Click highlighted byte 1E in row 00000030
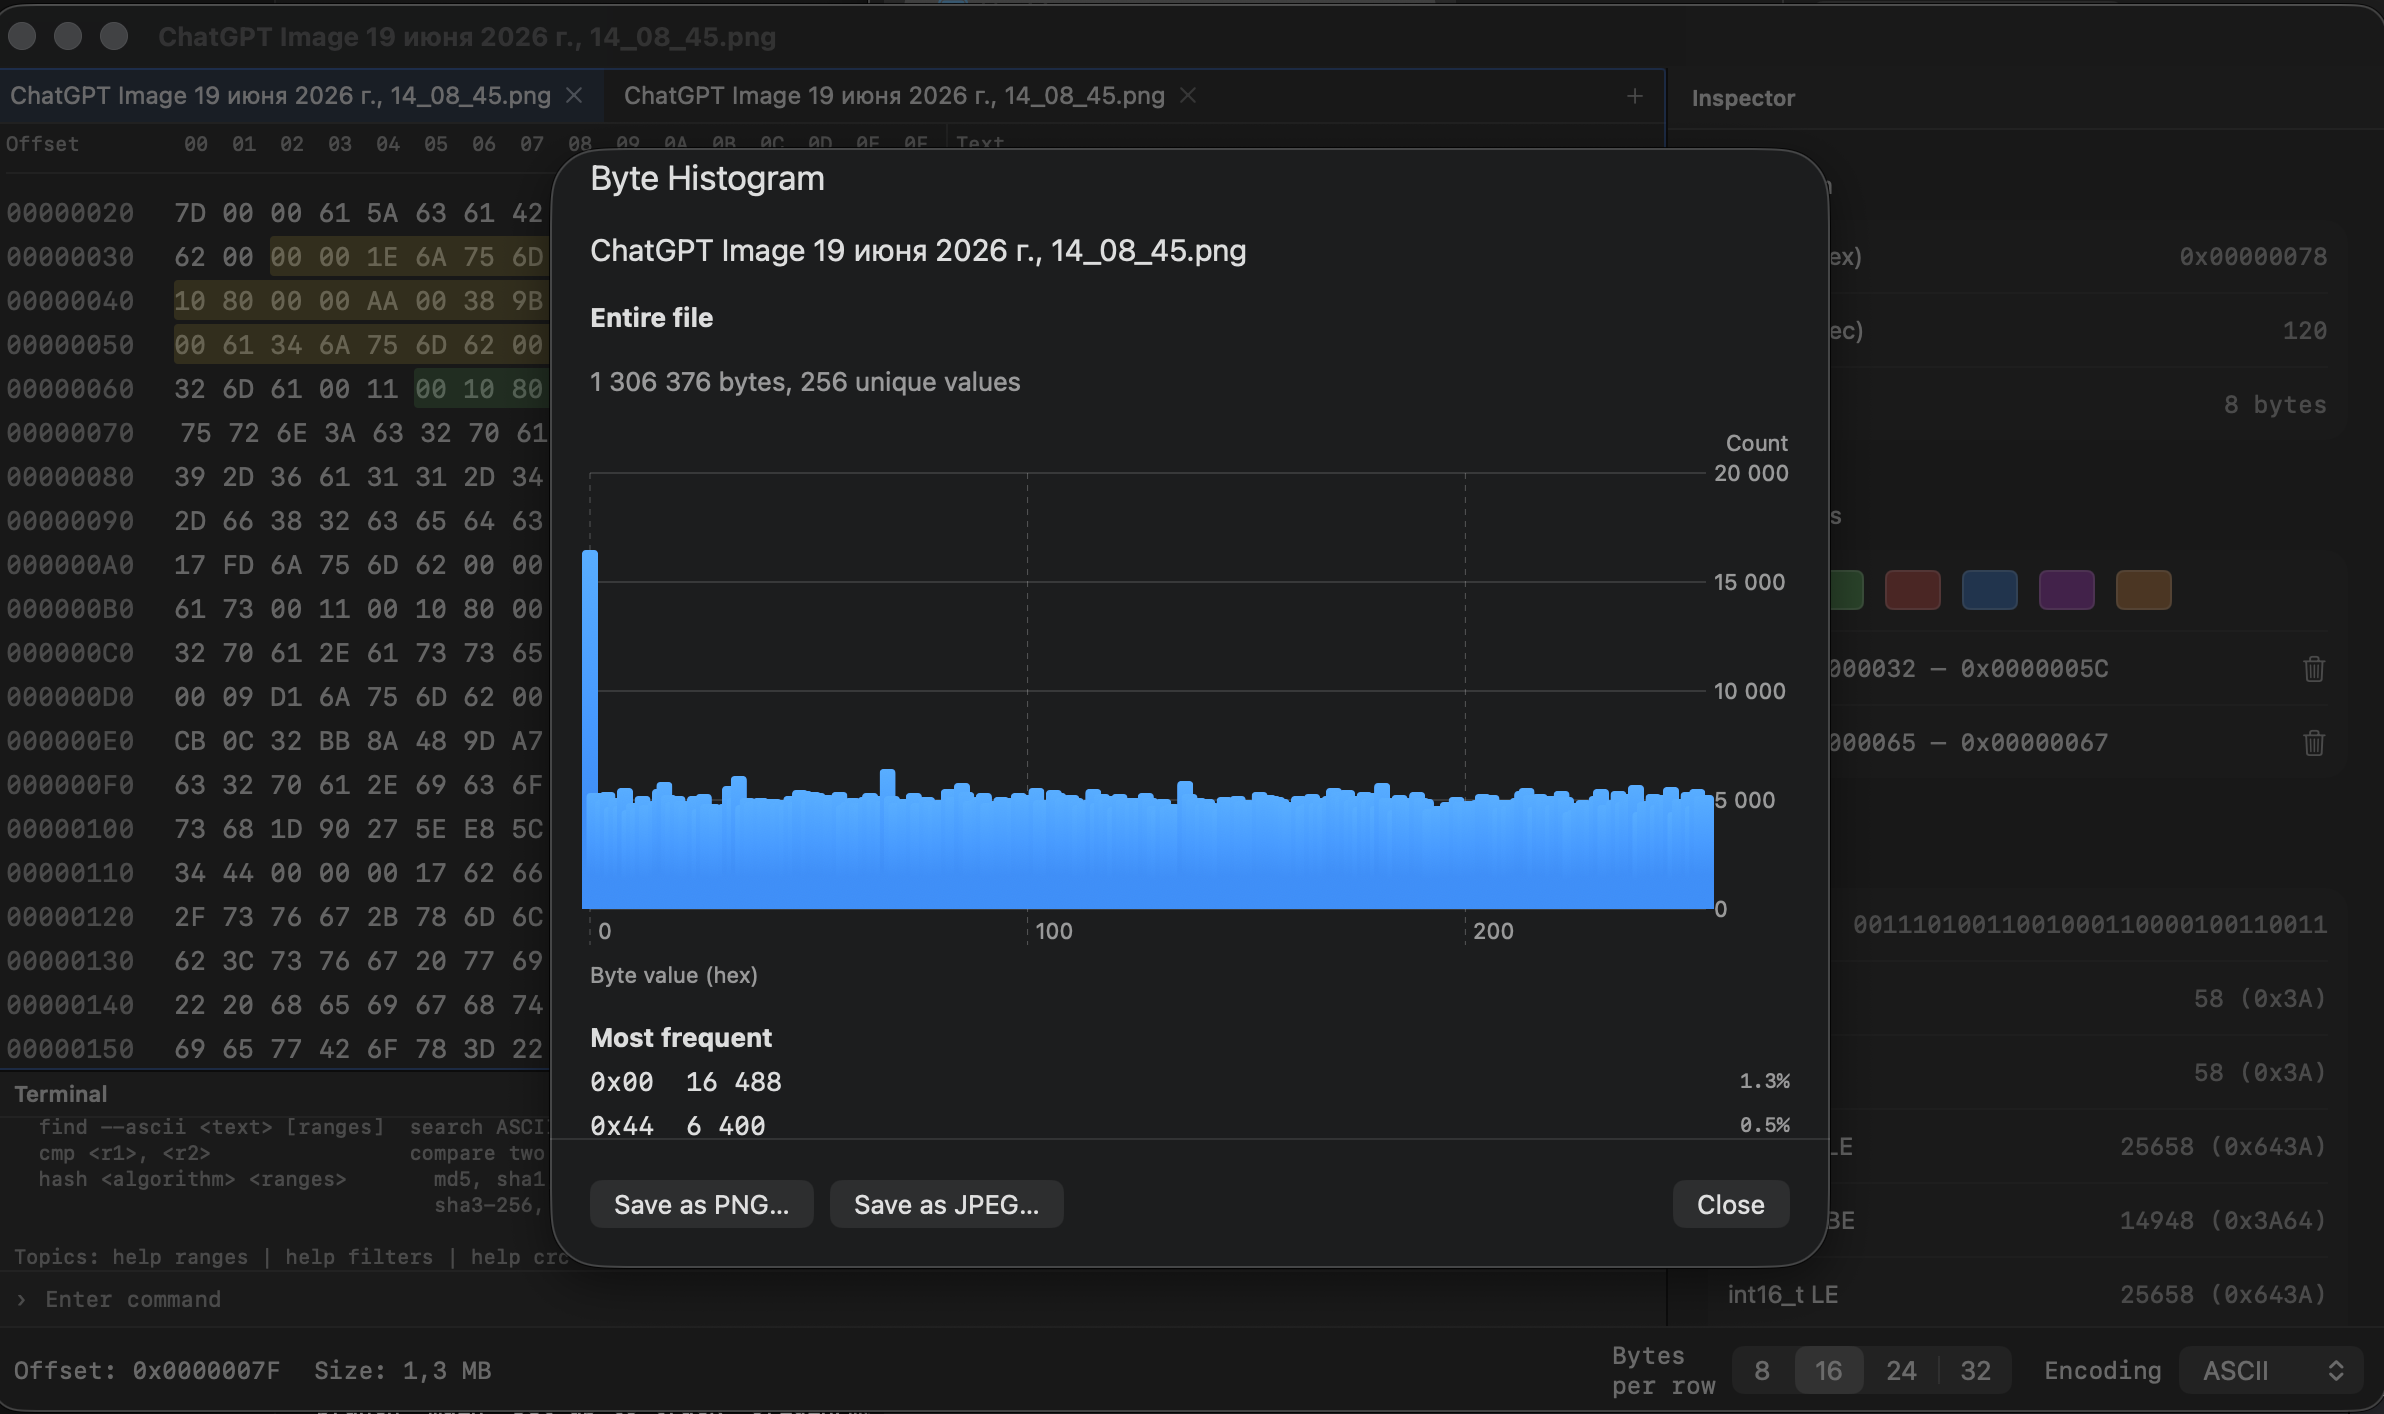 (x=382, y=257)
